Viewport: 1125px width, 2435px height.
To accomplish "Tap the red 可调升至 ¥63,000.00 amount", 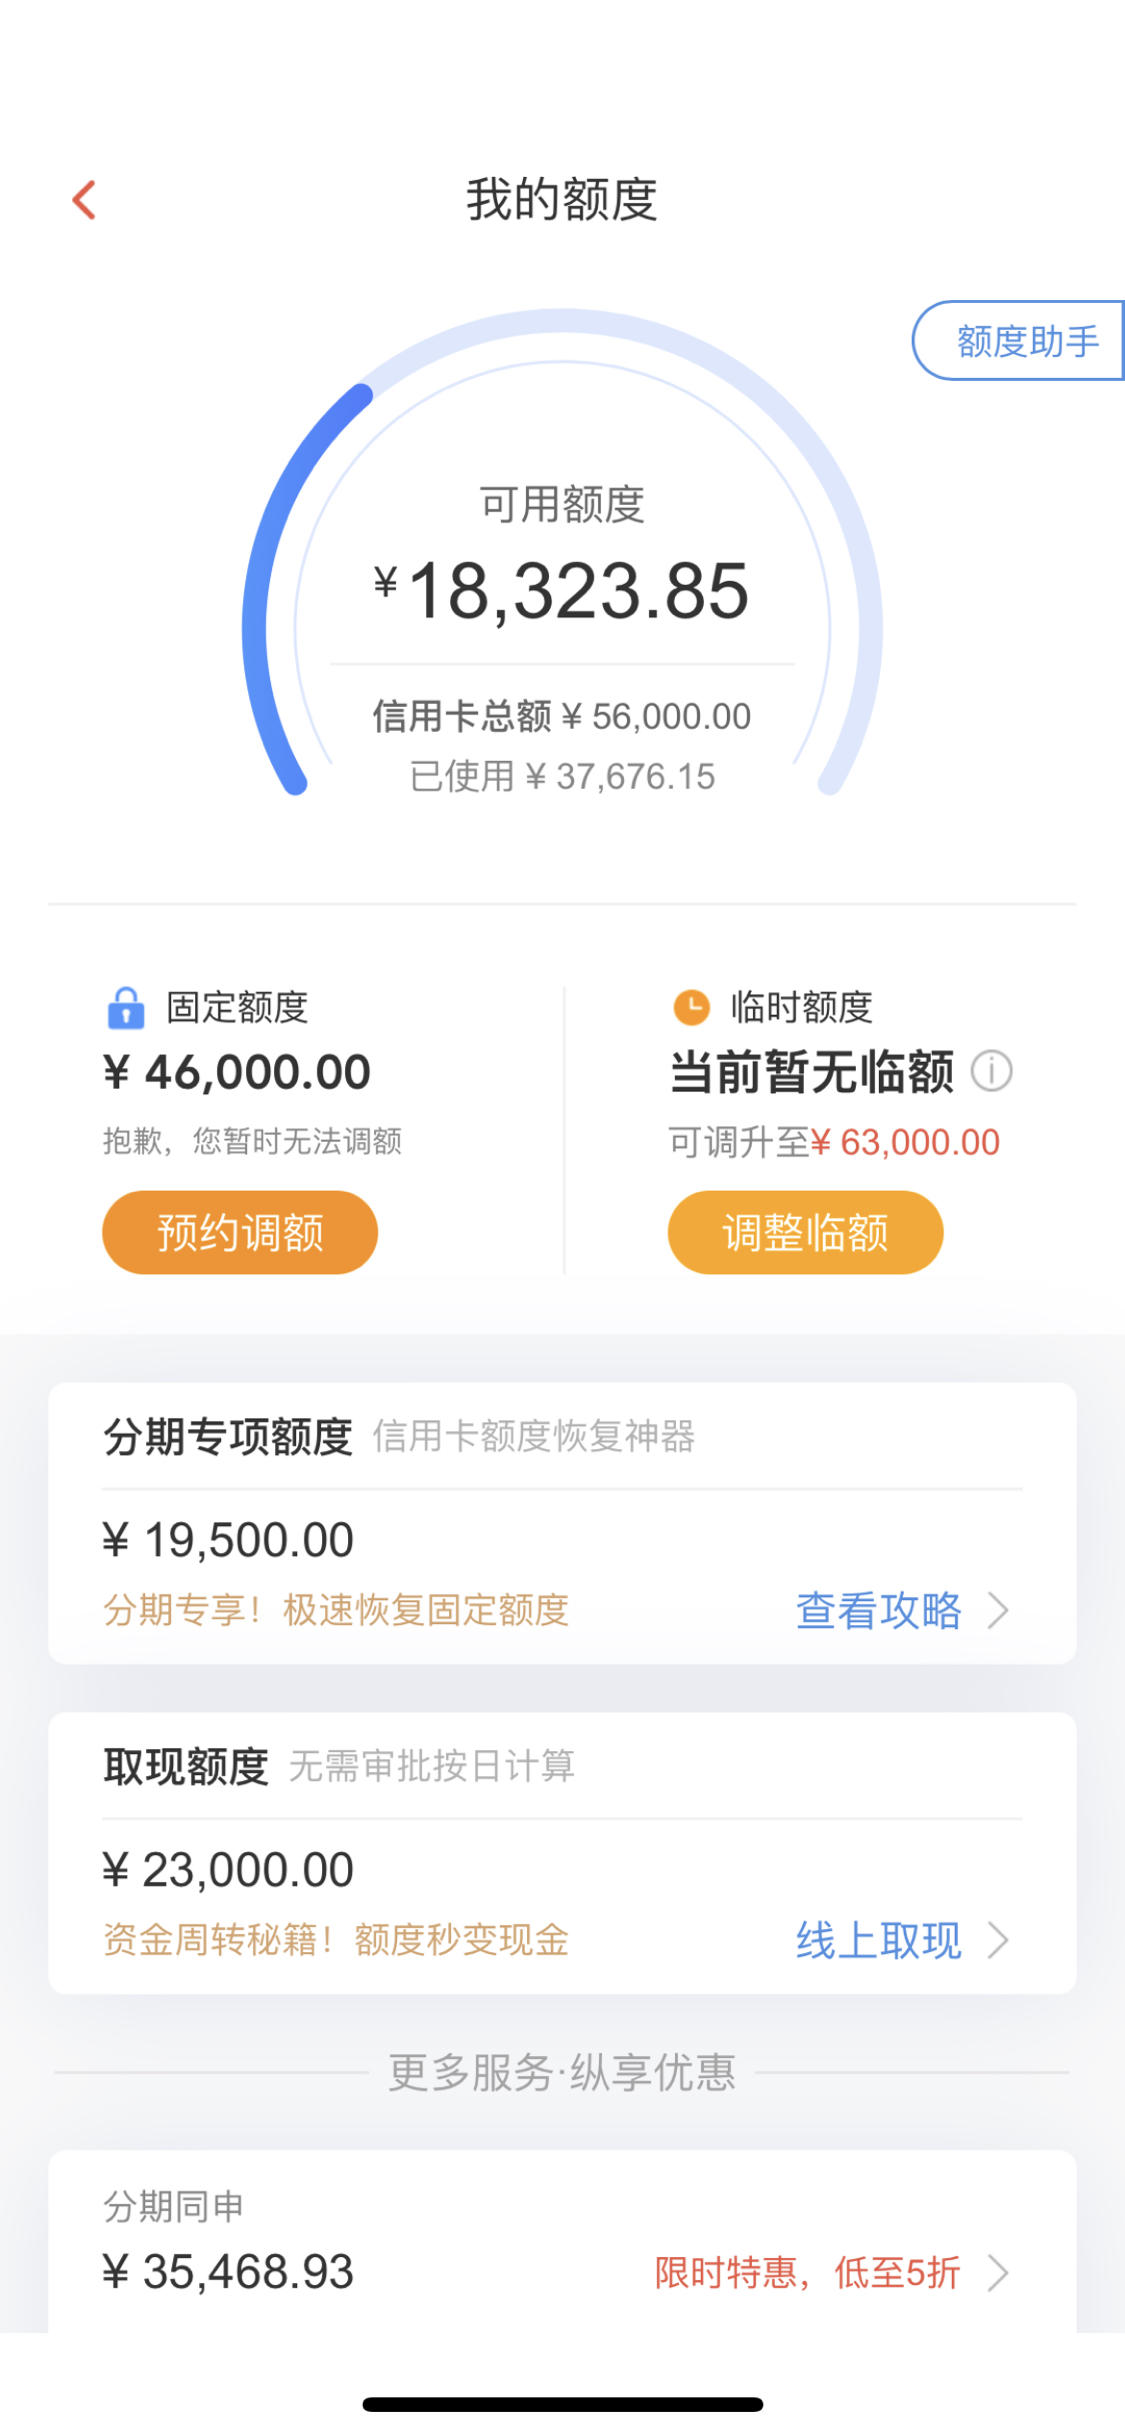I will (904, 1142).
